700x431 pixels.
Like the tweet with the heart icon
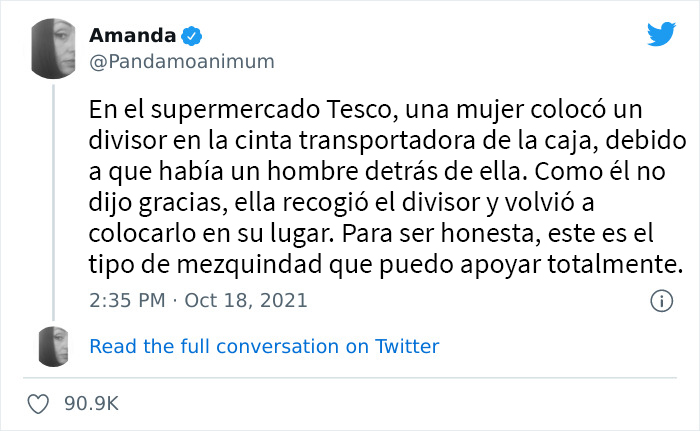(x=39, y=405)
